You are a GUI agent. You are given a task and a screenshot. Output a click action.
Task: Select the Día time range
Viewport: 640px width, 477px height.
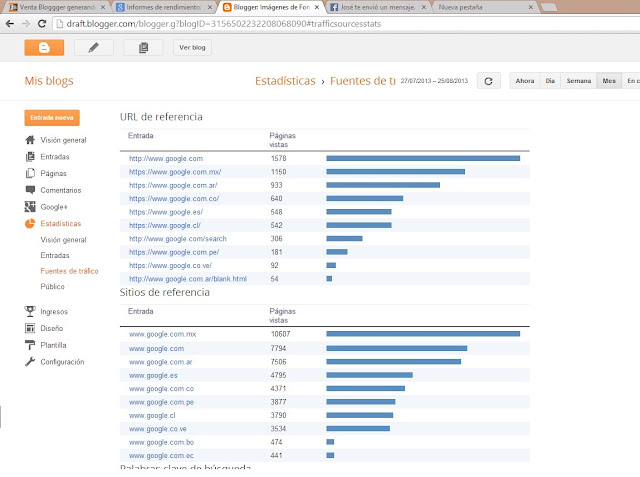(x=550, y=81)
